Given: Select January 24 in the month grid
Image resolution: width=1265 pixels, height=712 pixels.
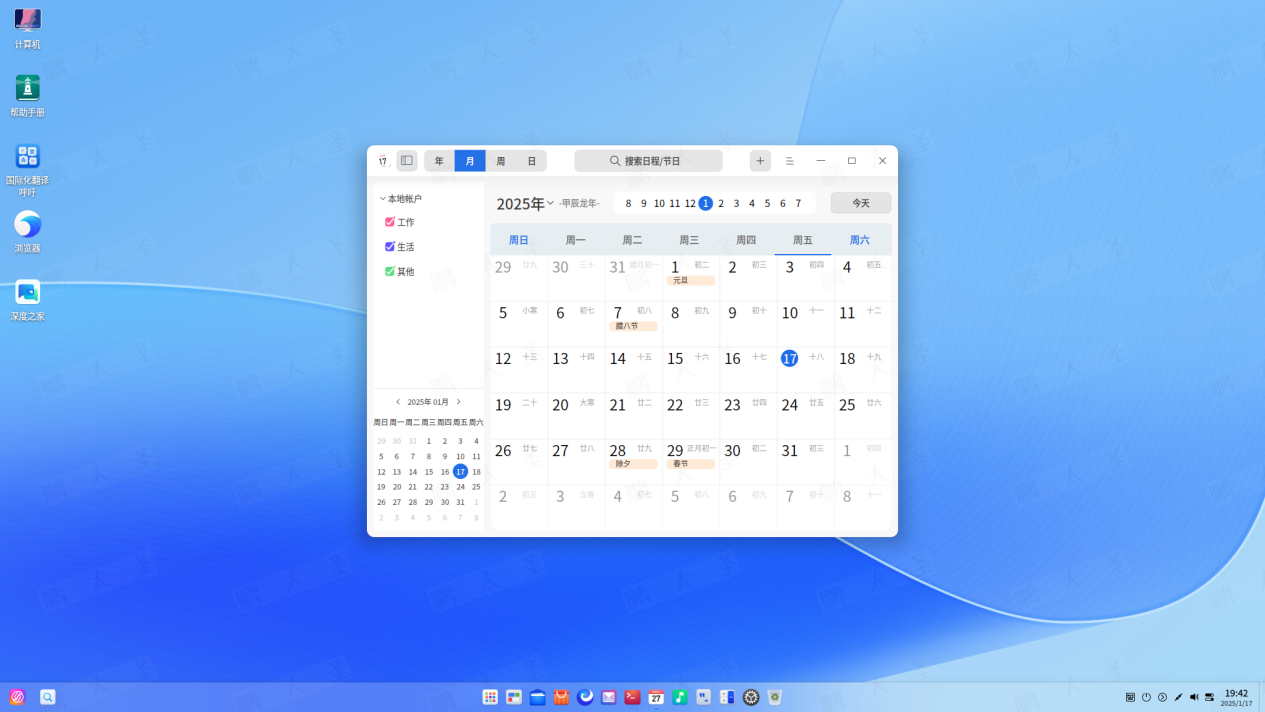Looking at the screenshot, I should [805, 416].
